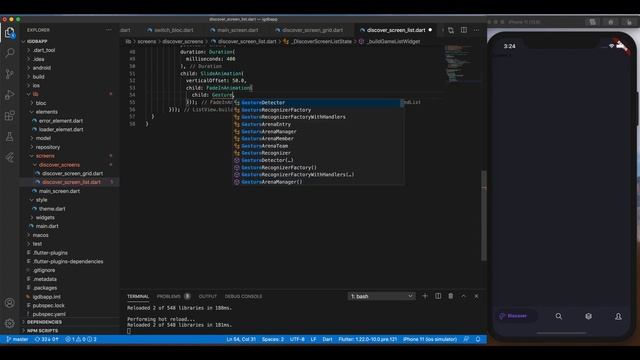Screen dimensions: 640x360
Task: Select GestureRecognizerFactory class suggestion
Action: click(318, 110)
